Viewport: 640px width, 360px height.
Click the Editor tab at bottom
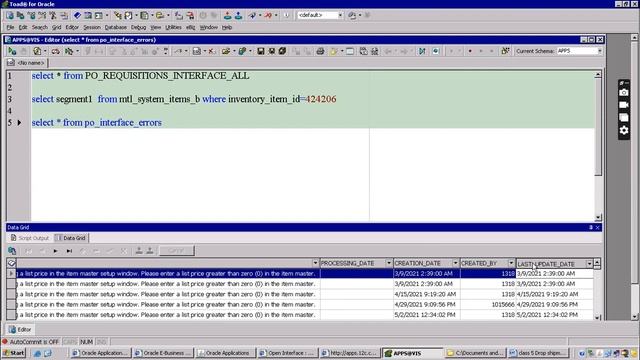point(20,329)
